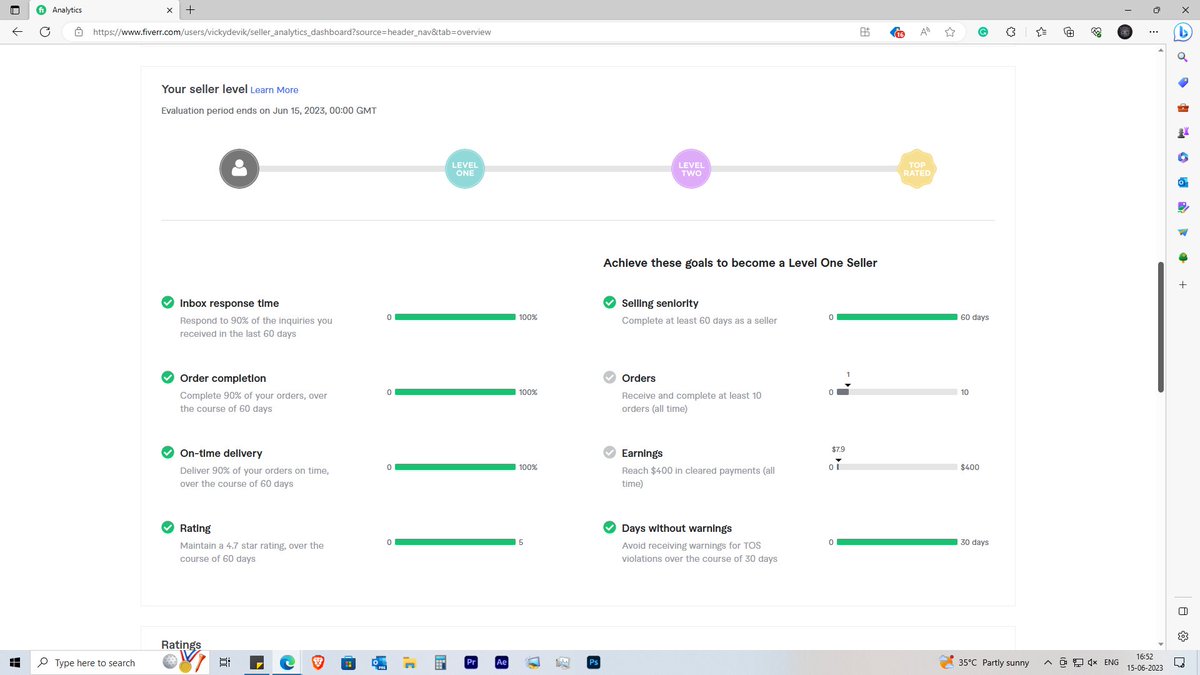Click the seller avatar level icon
The image size is (1200, 675).
pyautogui.click(x=239, y=168)
